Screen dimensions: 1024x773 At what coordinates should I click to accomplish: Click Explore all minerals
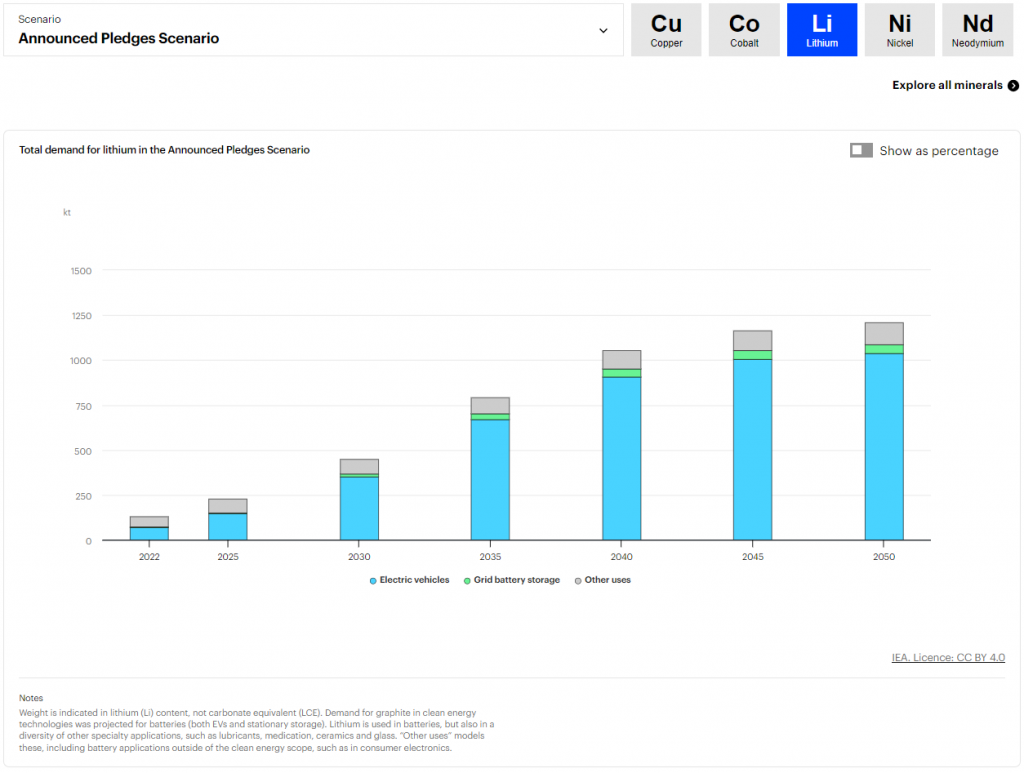coord(948,85)
